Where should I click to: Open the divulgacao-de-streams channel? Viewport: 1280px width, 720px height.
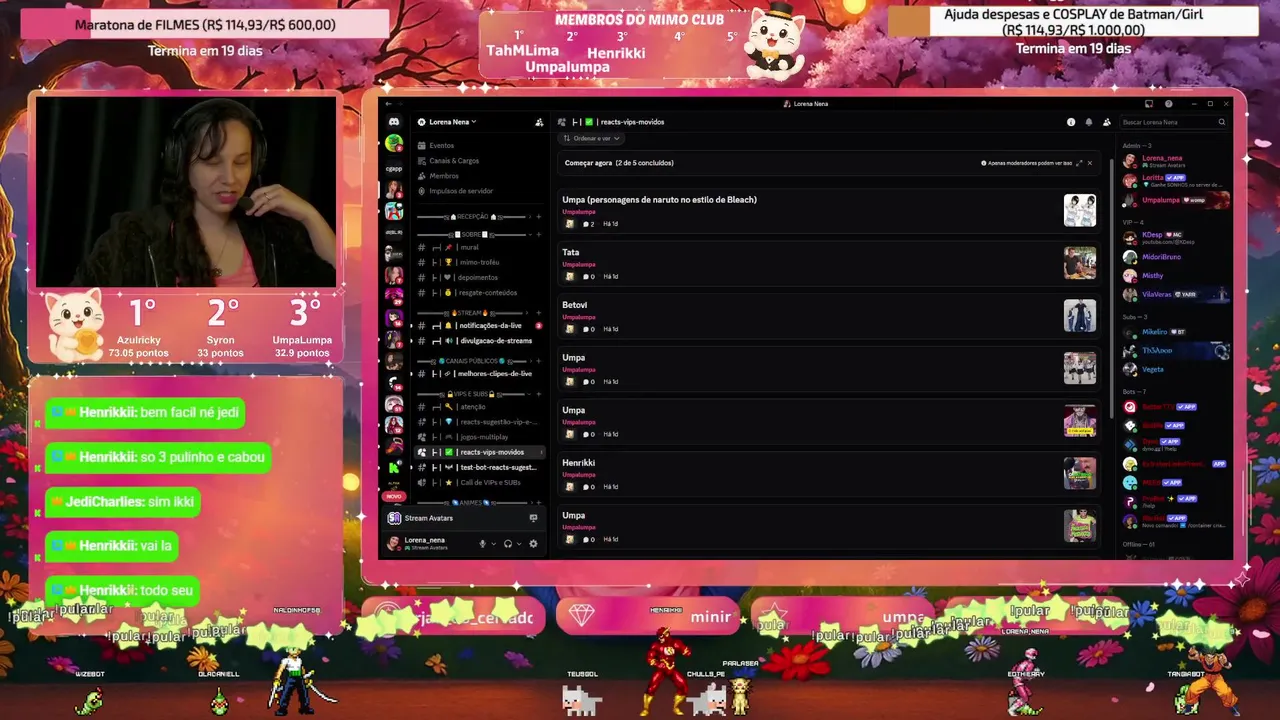[480, 341]
